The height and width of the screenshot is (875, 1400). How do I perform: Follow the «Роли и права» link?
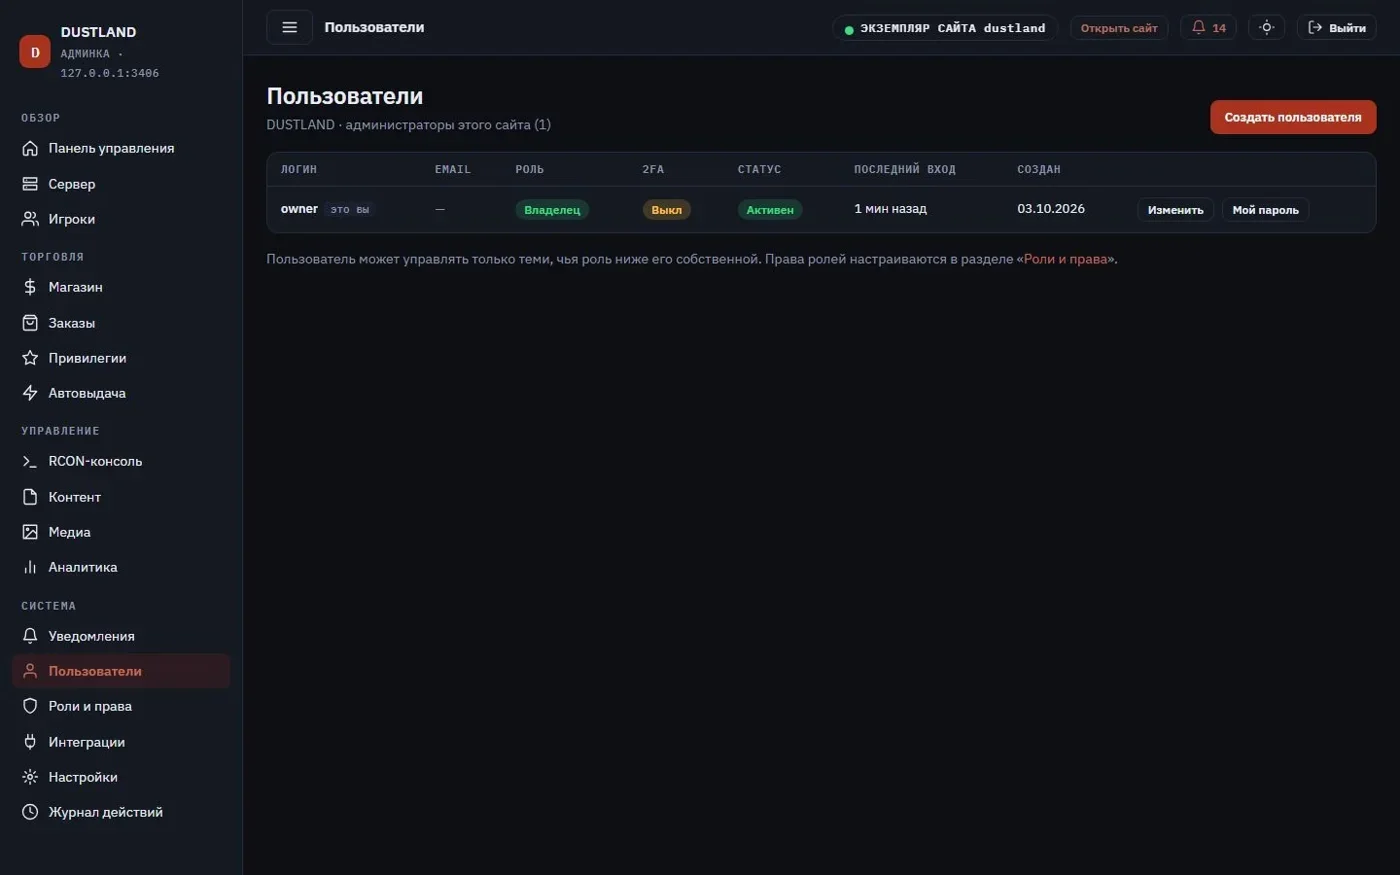pyautogui.click(x=1066, y=259)
